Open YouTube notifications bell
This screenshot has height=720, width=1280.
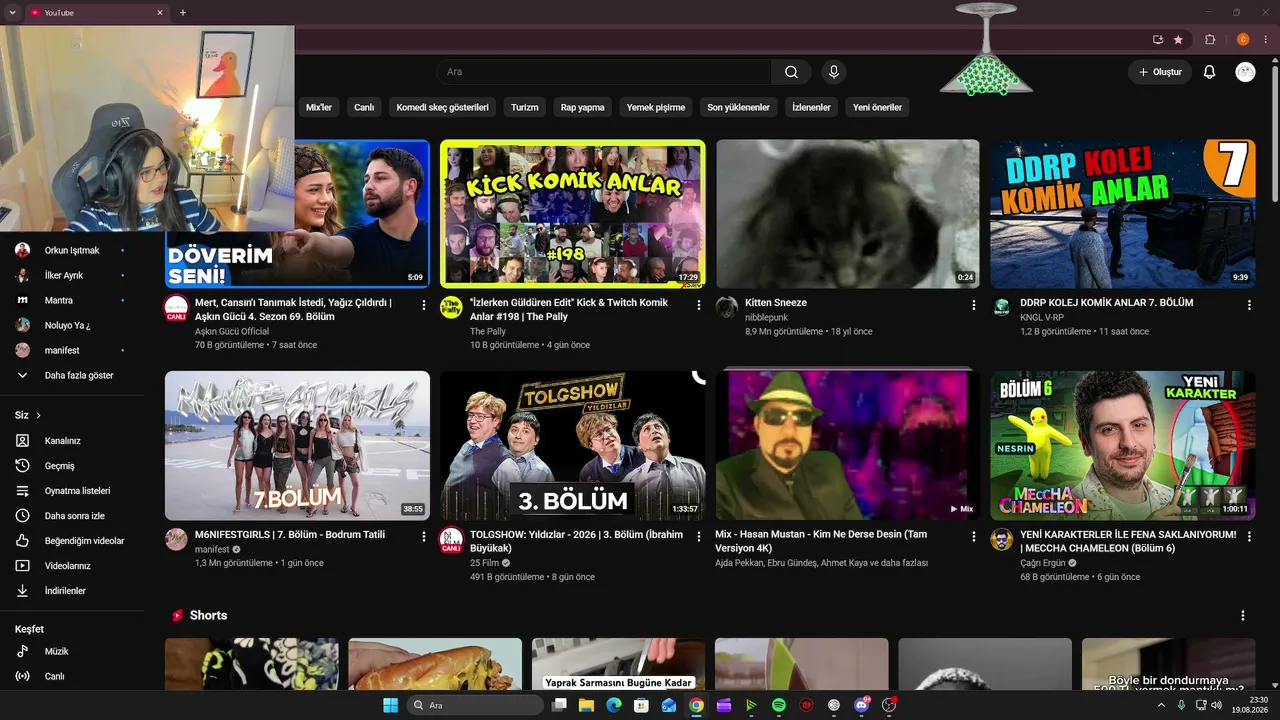(x=1209, y=72)
